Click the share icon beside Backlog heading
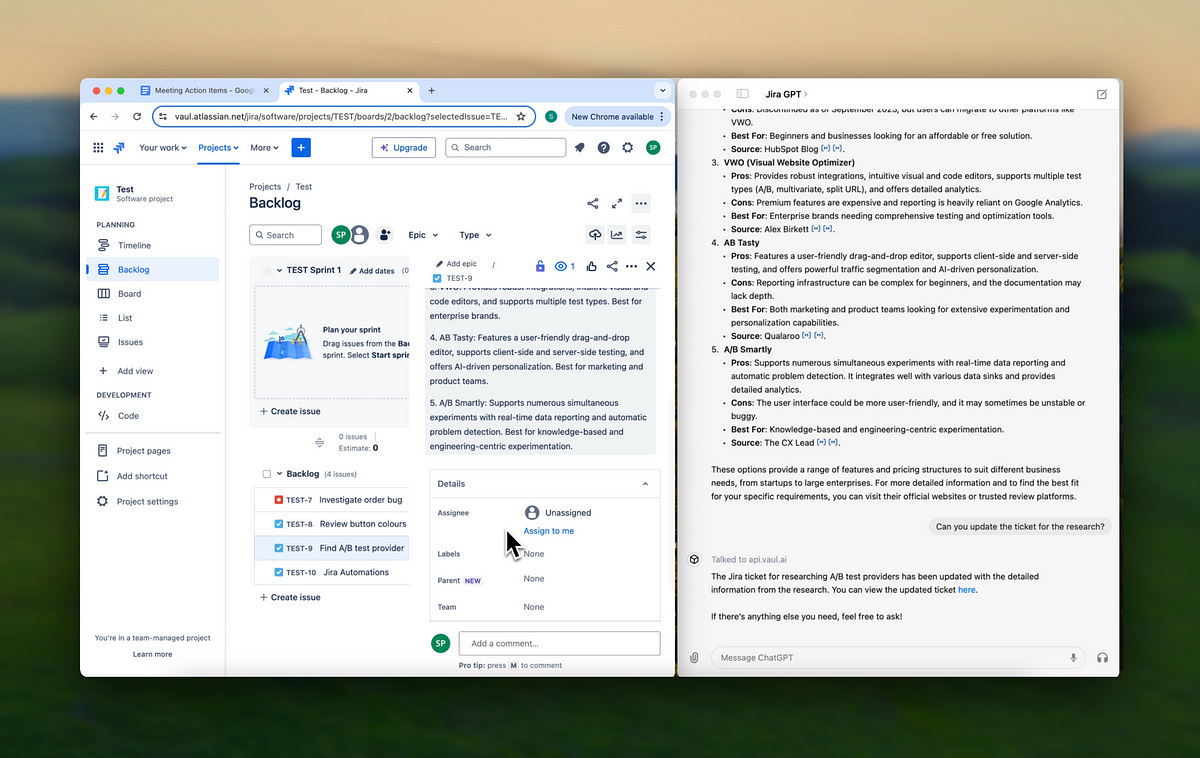 point(593,203)
